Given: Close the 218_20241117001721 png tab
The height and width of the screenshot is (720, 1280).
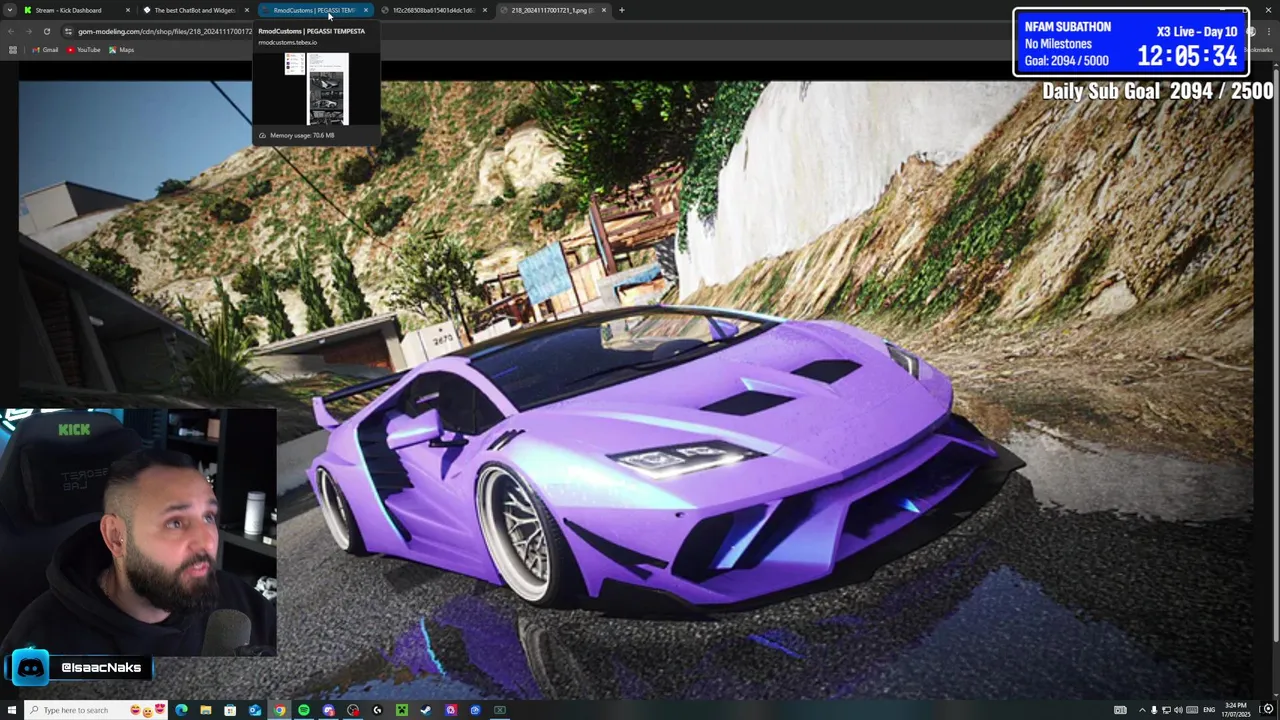Looking at the screenshot, I should click(x=603, y=10).
